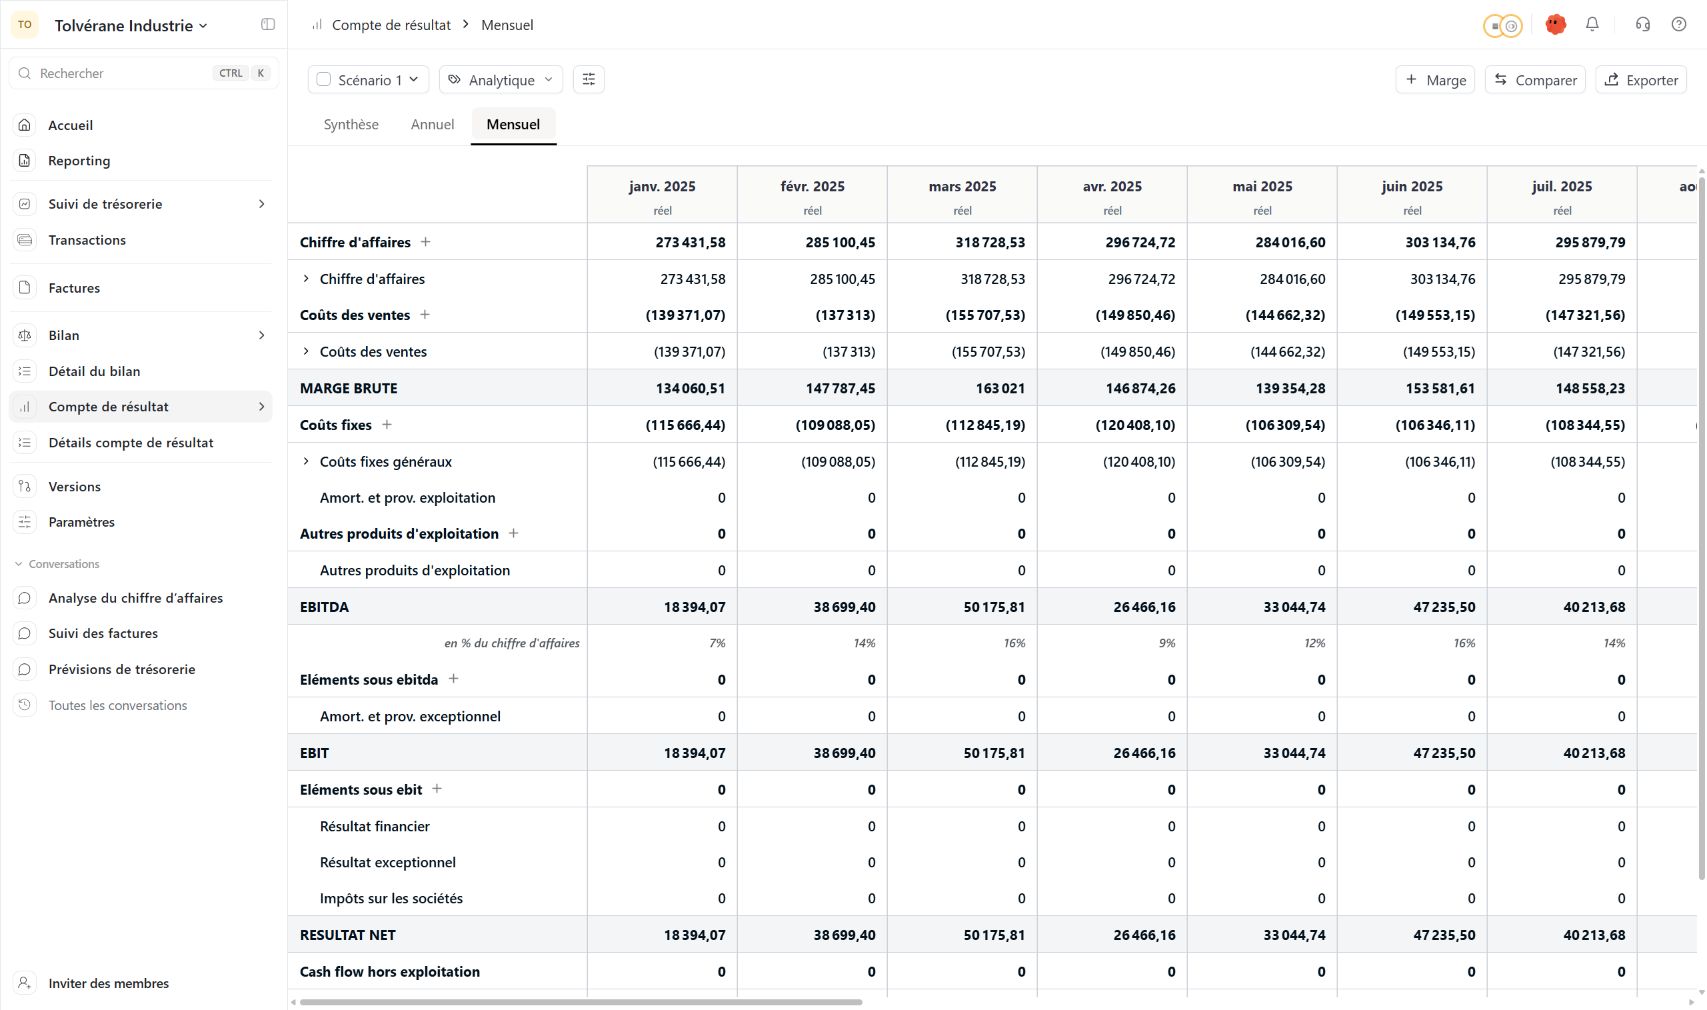Screen dimensions: 1707x1010
Task: Click the Accueil home icon
Action: [25, 125]
